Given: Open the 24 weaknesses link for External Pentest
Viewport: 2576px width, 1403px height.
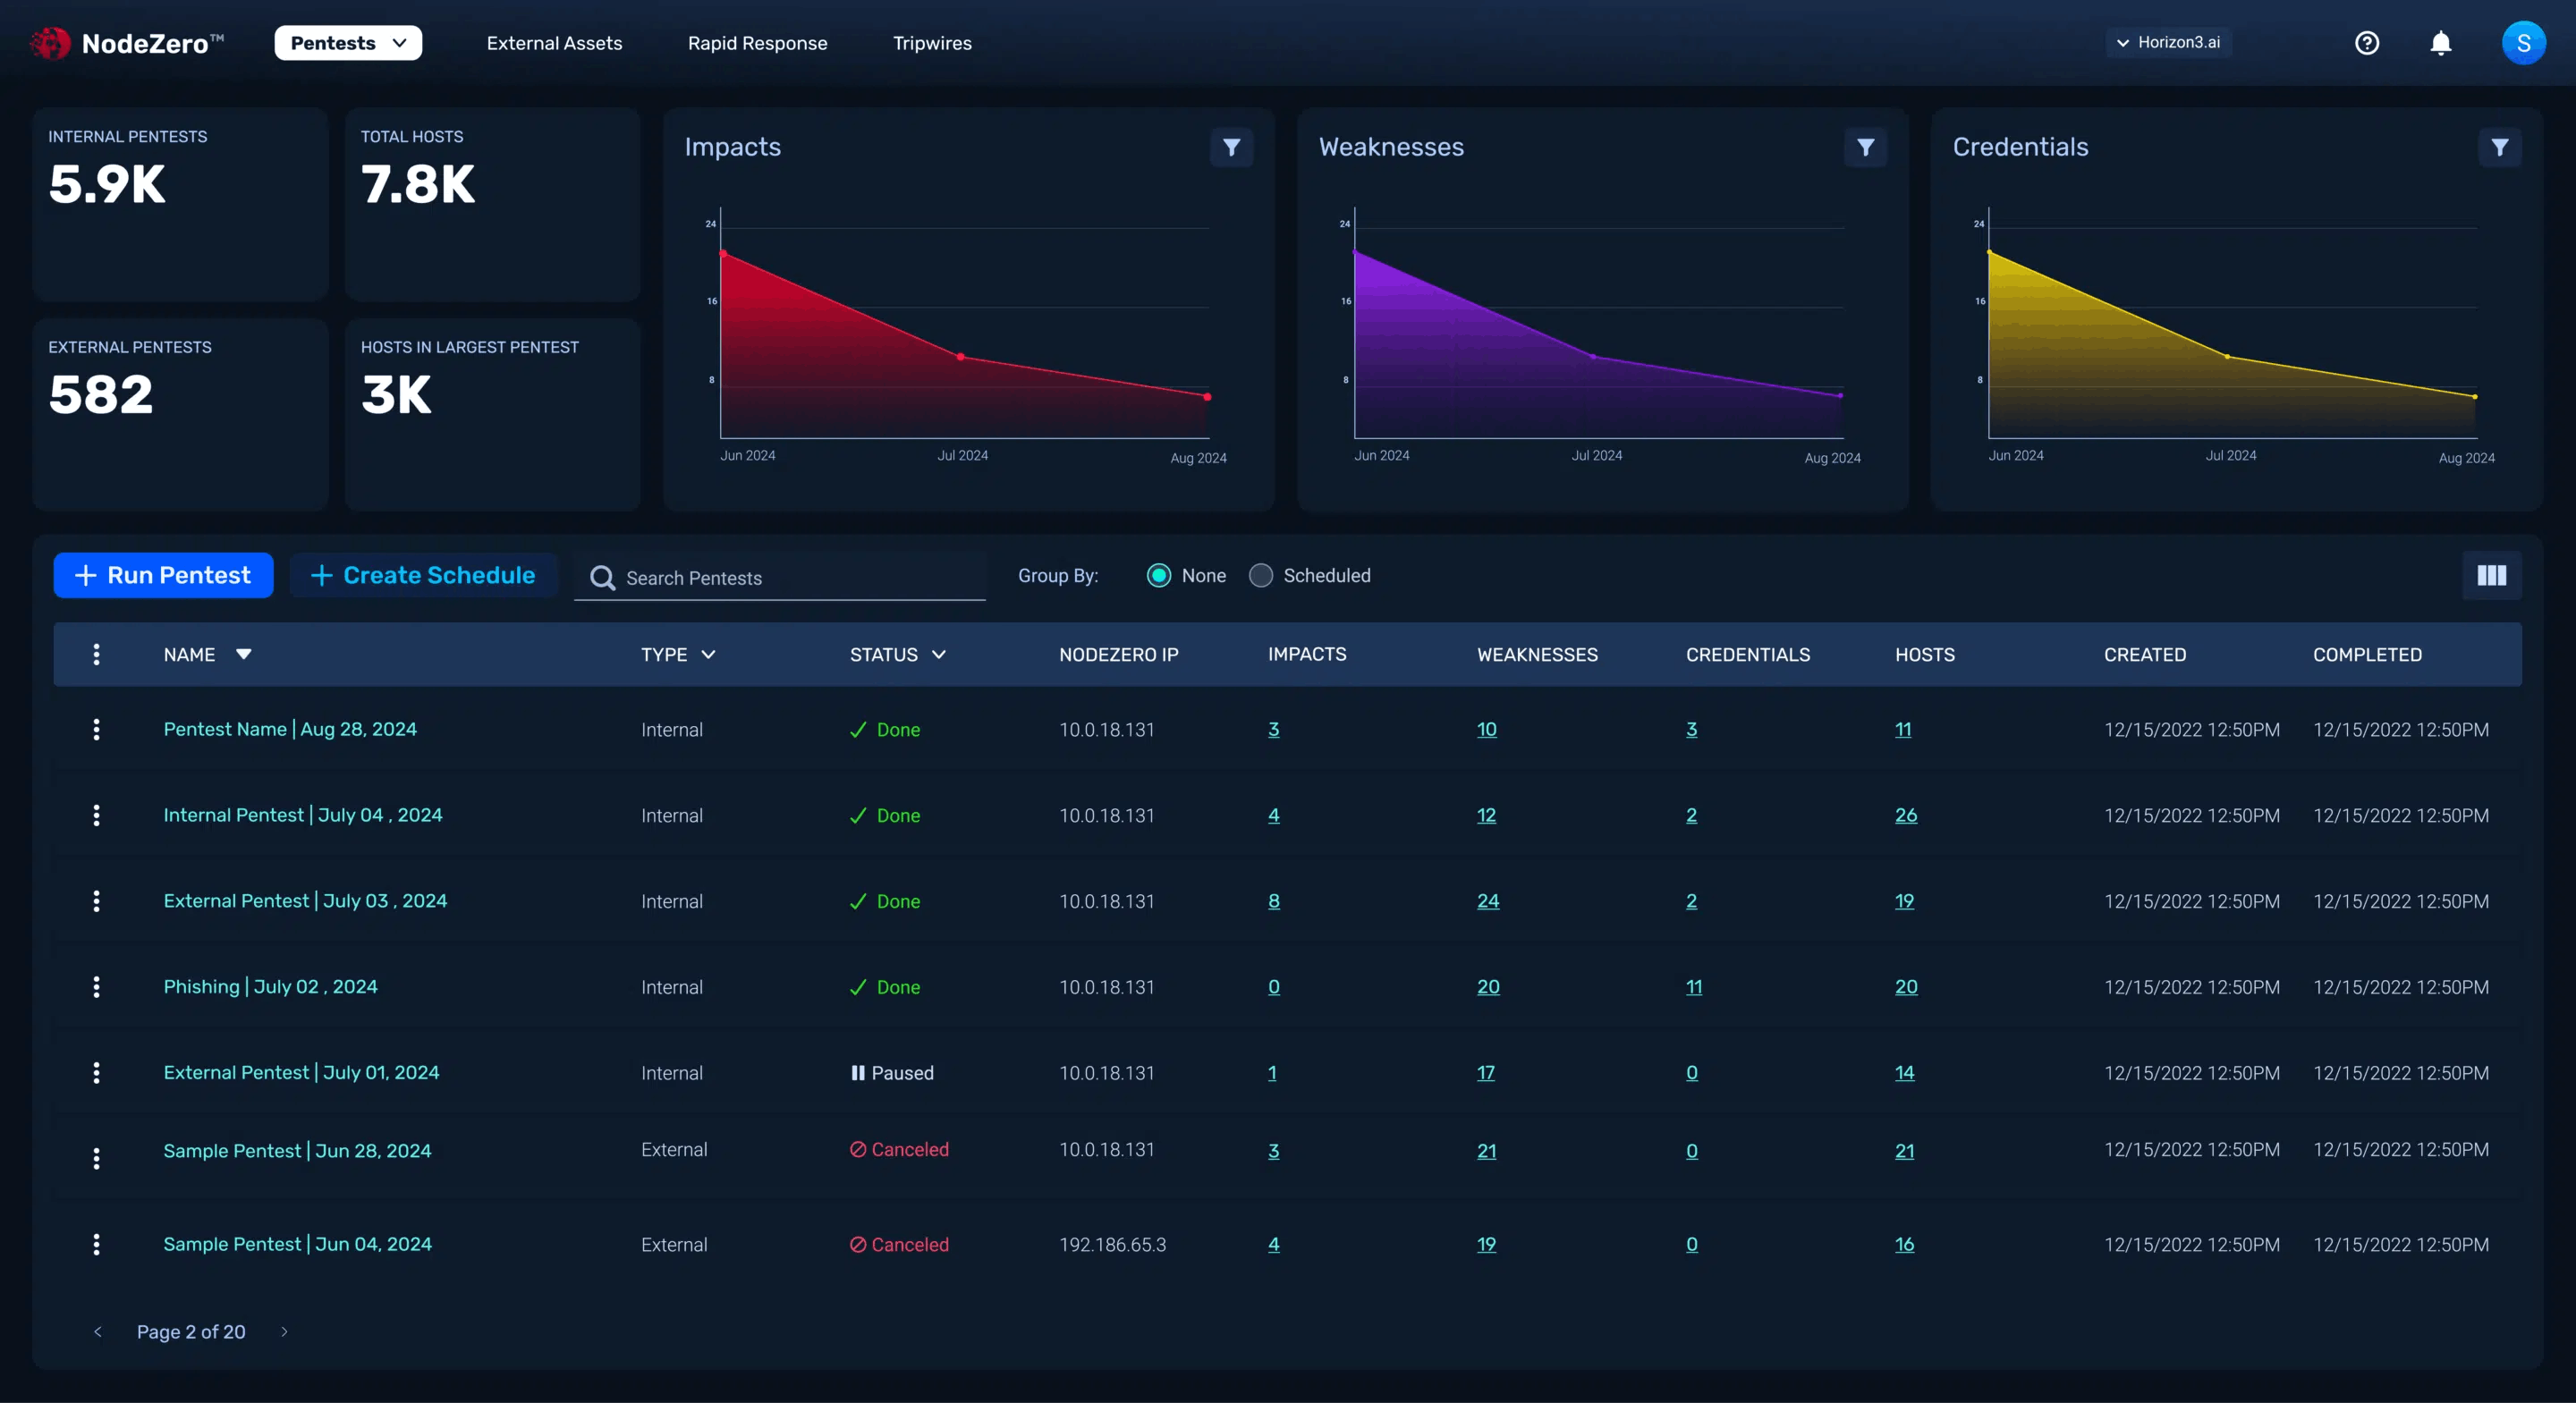Looking at the screenshot, I should 1488,901.
